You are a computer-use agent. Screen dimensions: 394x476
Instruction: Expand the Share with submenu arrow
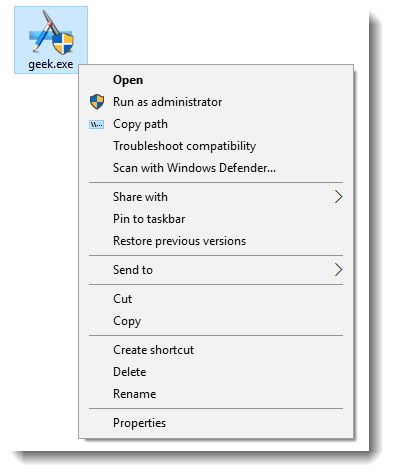338,197
